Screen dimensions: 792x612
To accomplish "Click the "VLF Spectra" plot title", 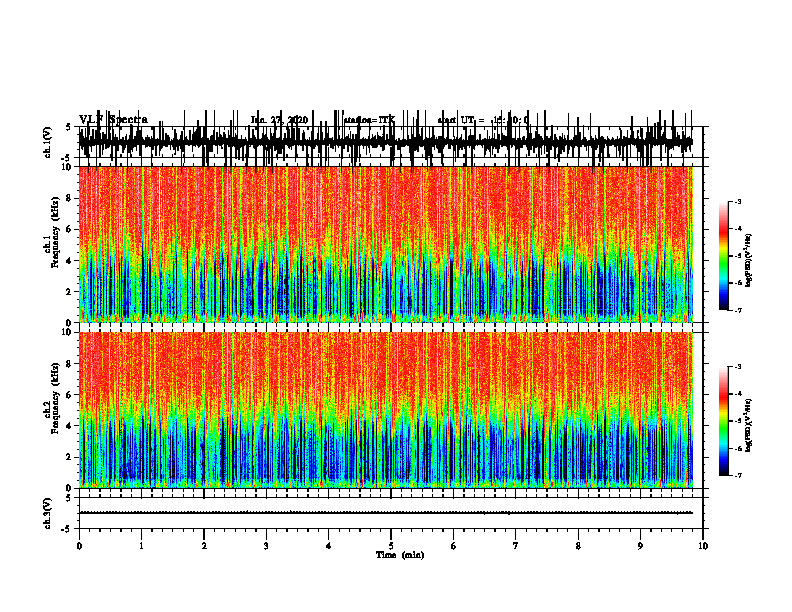I will tap(114, 120).
